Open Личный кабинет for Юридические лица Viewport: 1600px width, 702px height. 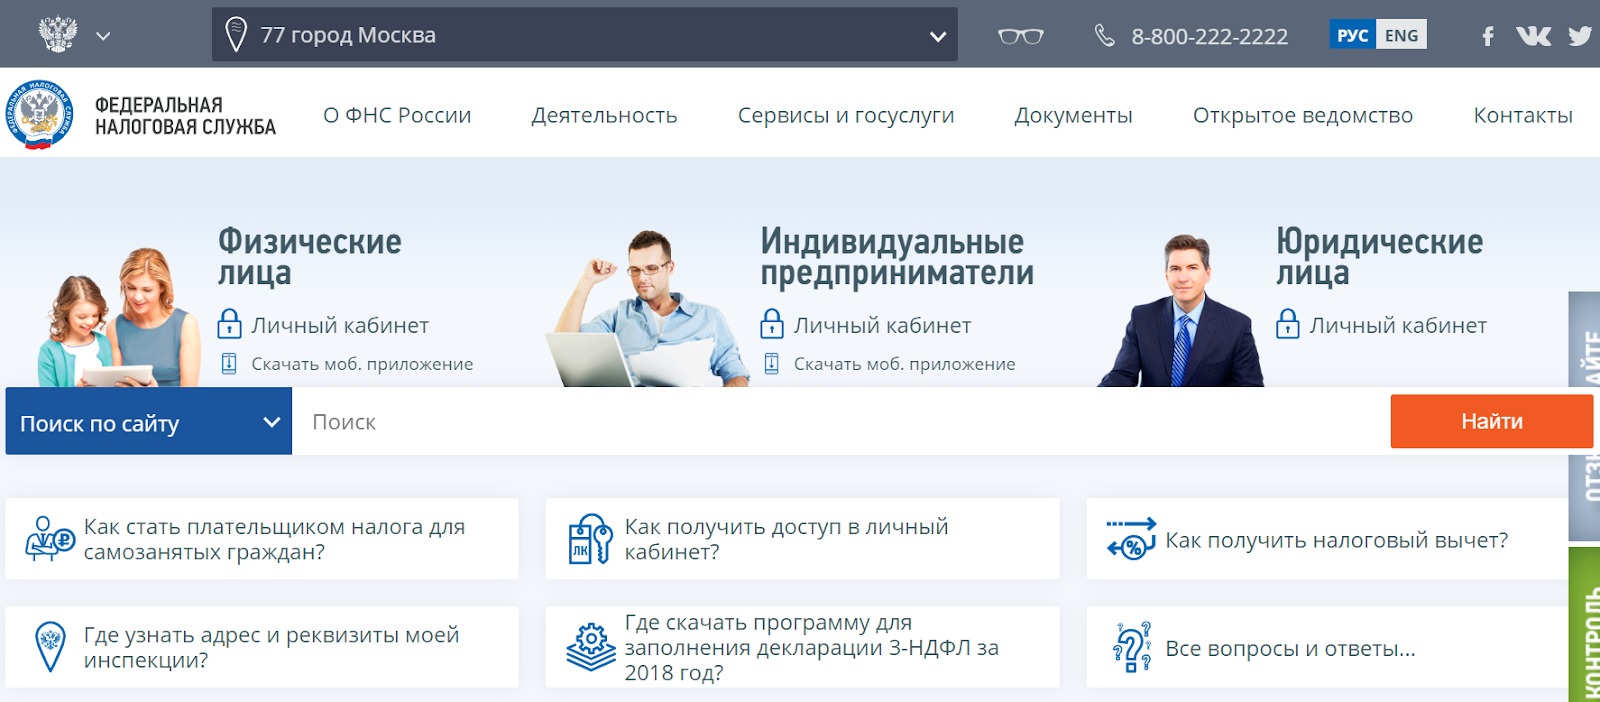1398,325
